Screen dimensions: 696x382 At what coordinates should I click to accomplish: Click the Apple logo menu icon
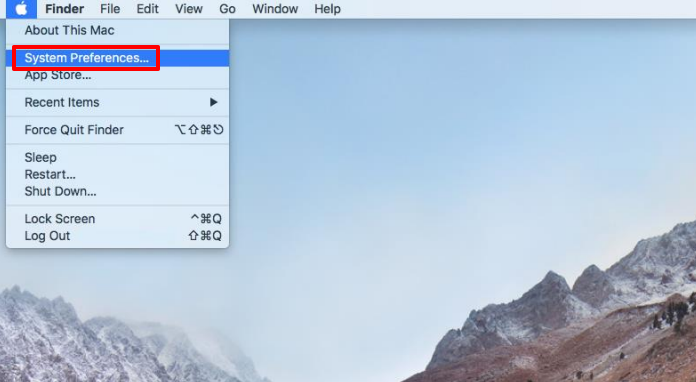click(x=21, y=9)
